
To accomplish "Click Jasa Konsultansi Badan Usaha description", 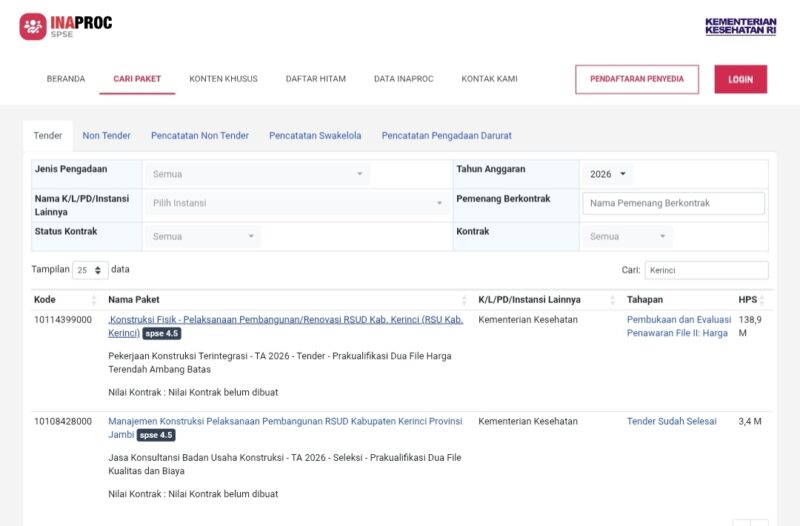I will point(285,464).
